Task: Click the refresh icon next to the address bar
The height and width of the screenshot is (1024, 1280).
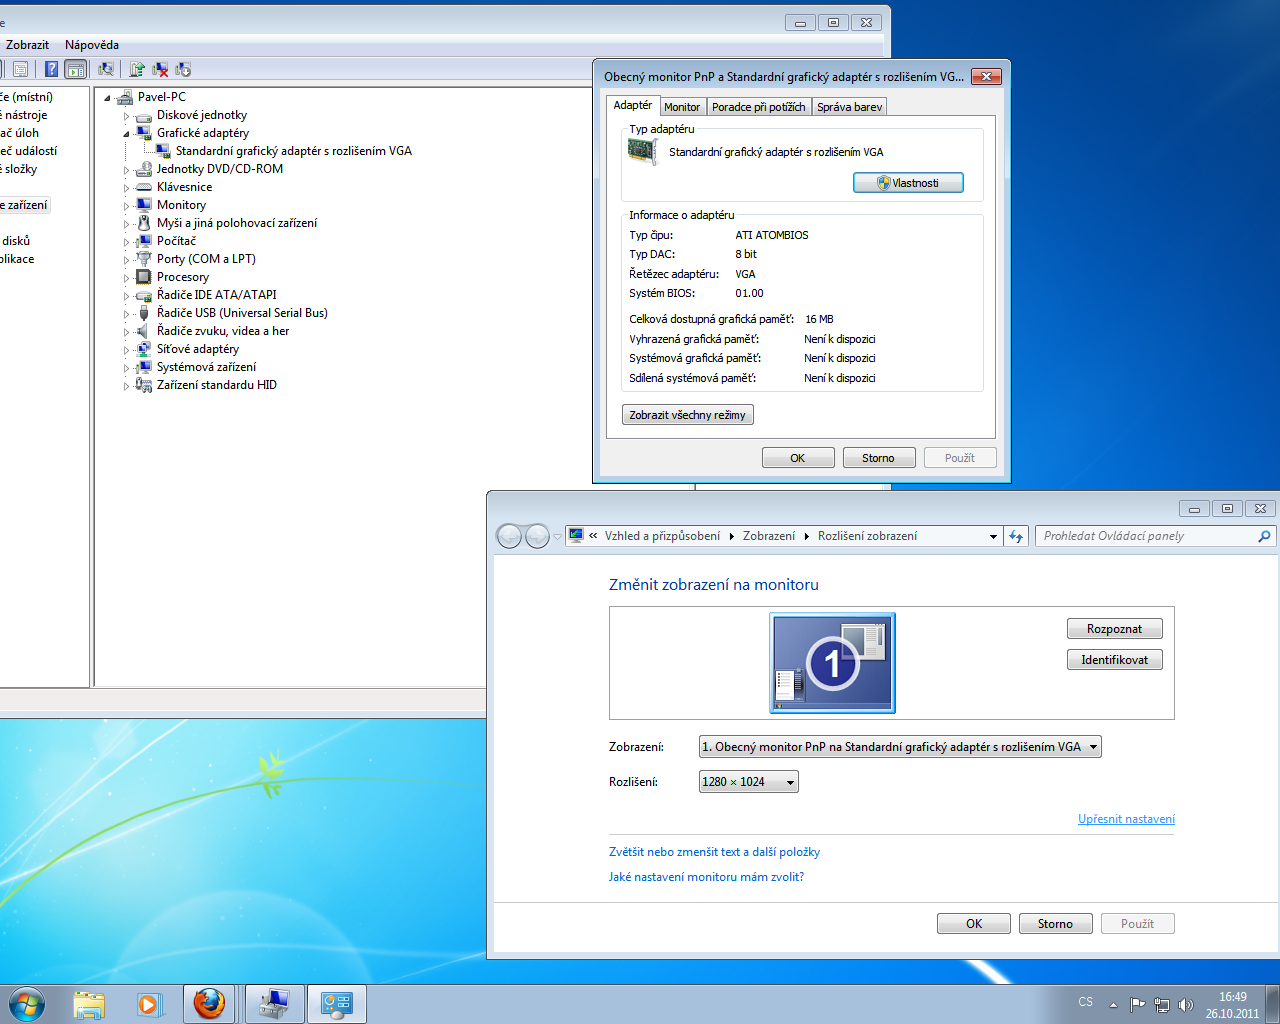Action: click(x=1016, y=536)
